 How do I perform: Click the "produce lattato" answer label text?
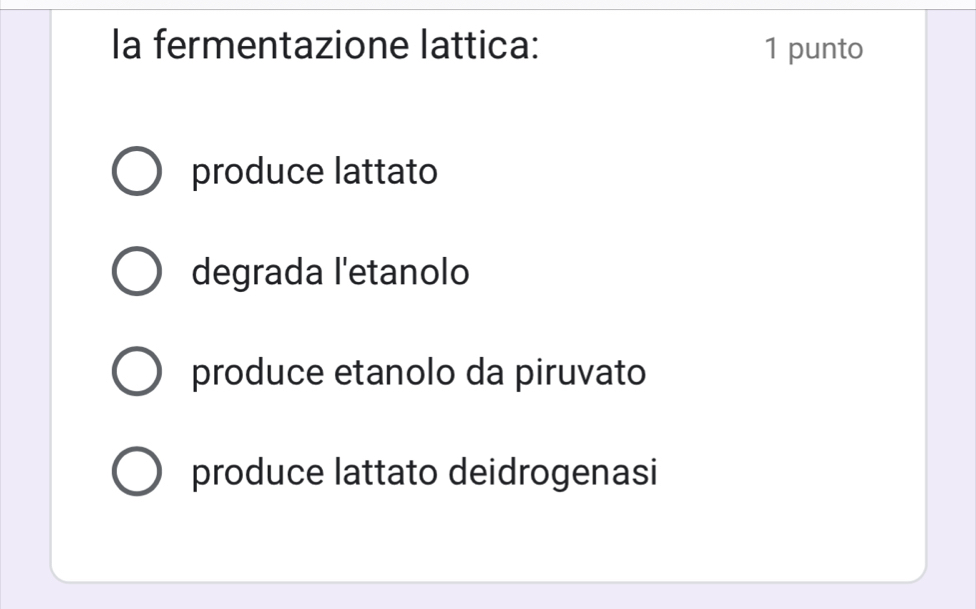click(x=315, y=172)
